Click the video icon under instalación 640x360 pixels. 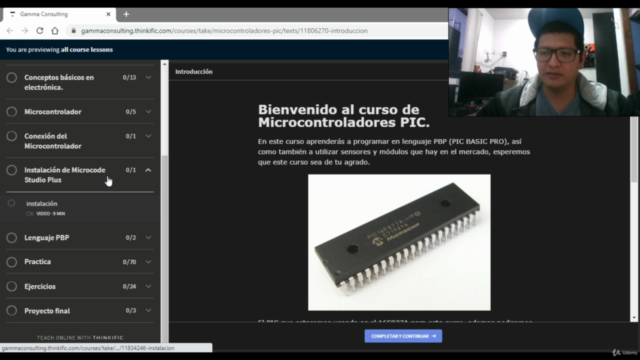click(29, 213)
